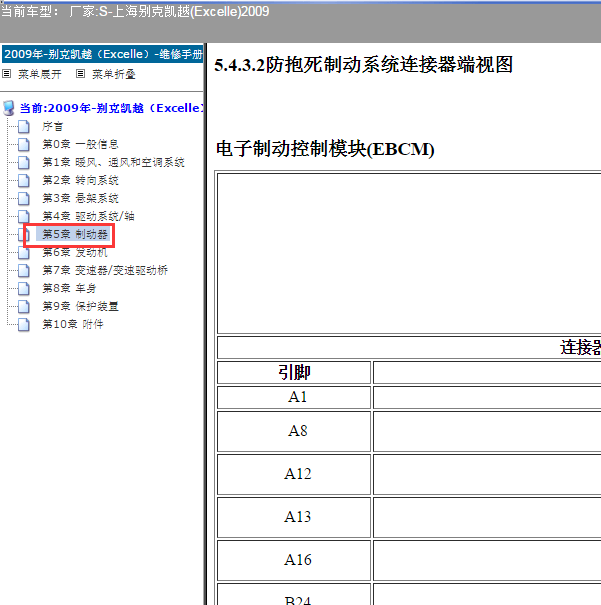Click the A12 pin cell
The width and height of the screenshot is (601, 605).
(294, 474)
